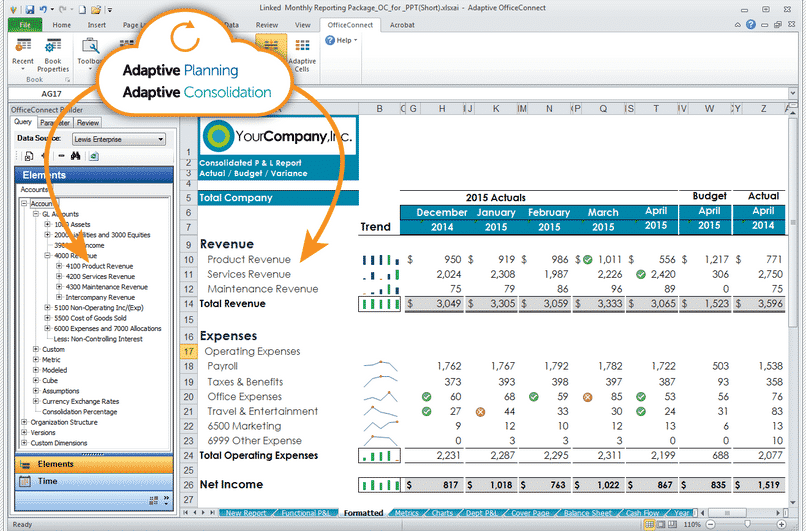Expand the 5500 Cost of Goods Sold node
The height and width of the screenshot is (531, 806).
click(47, 318)
